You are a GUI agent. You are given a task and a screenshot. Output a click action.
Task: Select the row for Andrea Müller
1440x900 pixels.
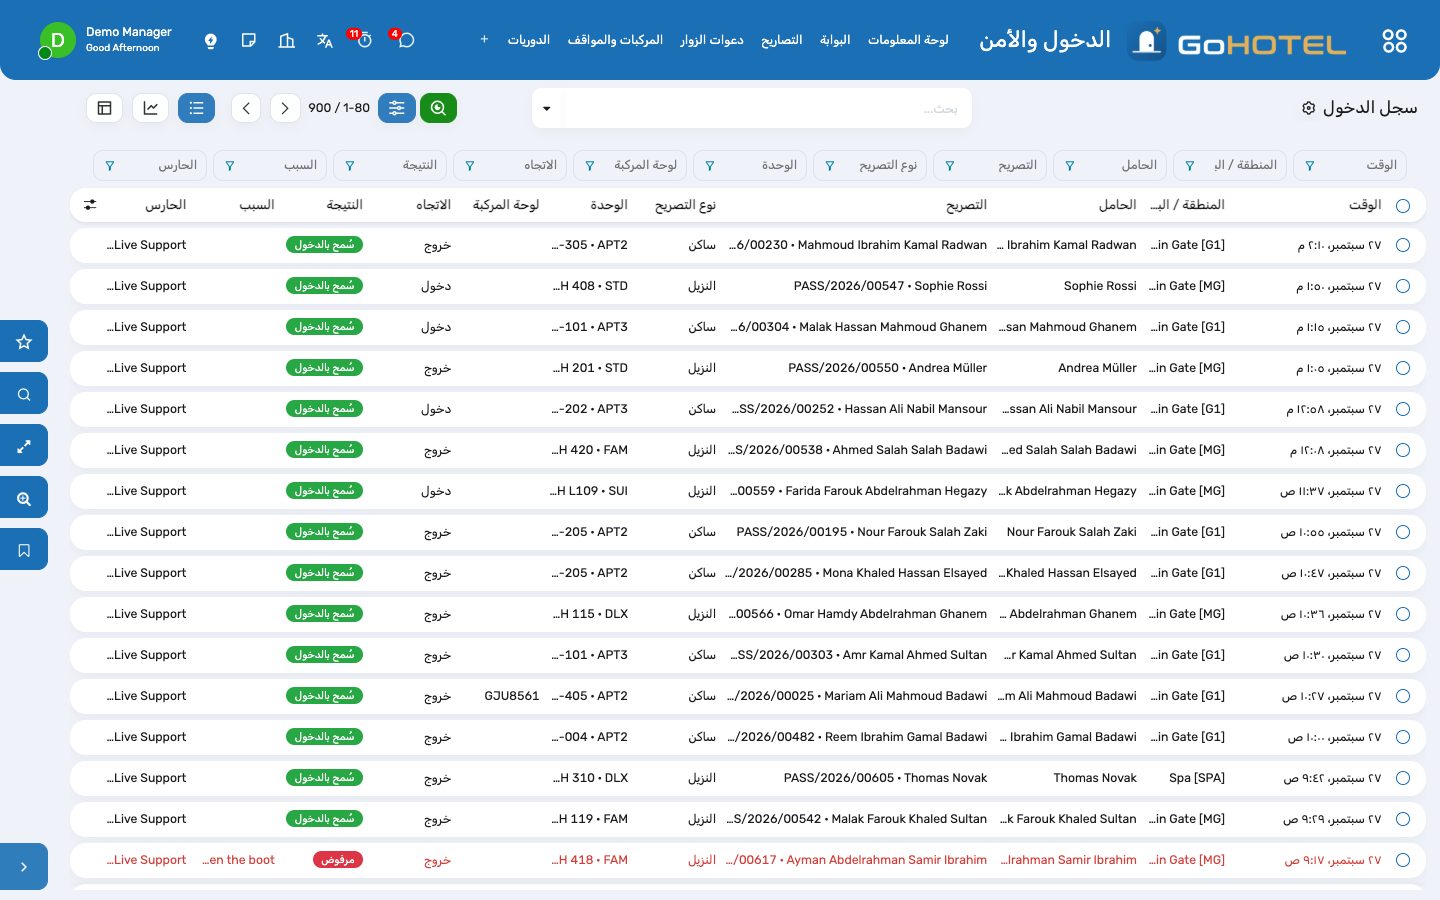(x=1403, y=368)
